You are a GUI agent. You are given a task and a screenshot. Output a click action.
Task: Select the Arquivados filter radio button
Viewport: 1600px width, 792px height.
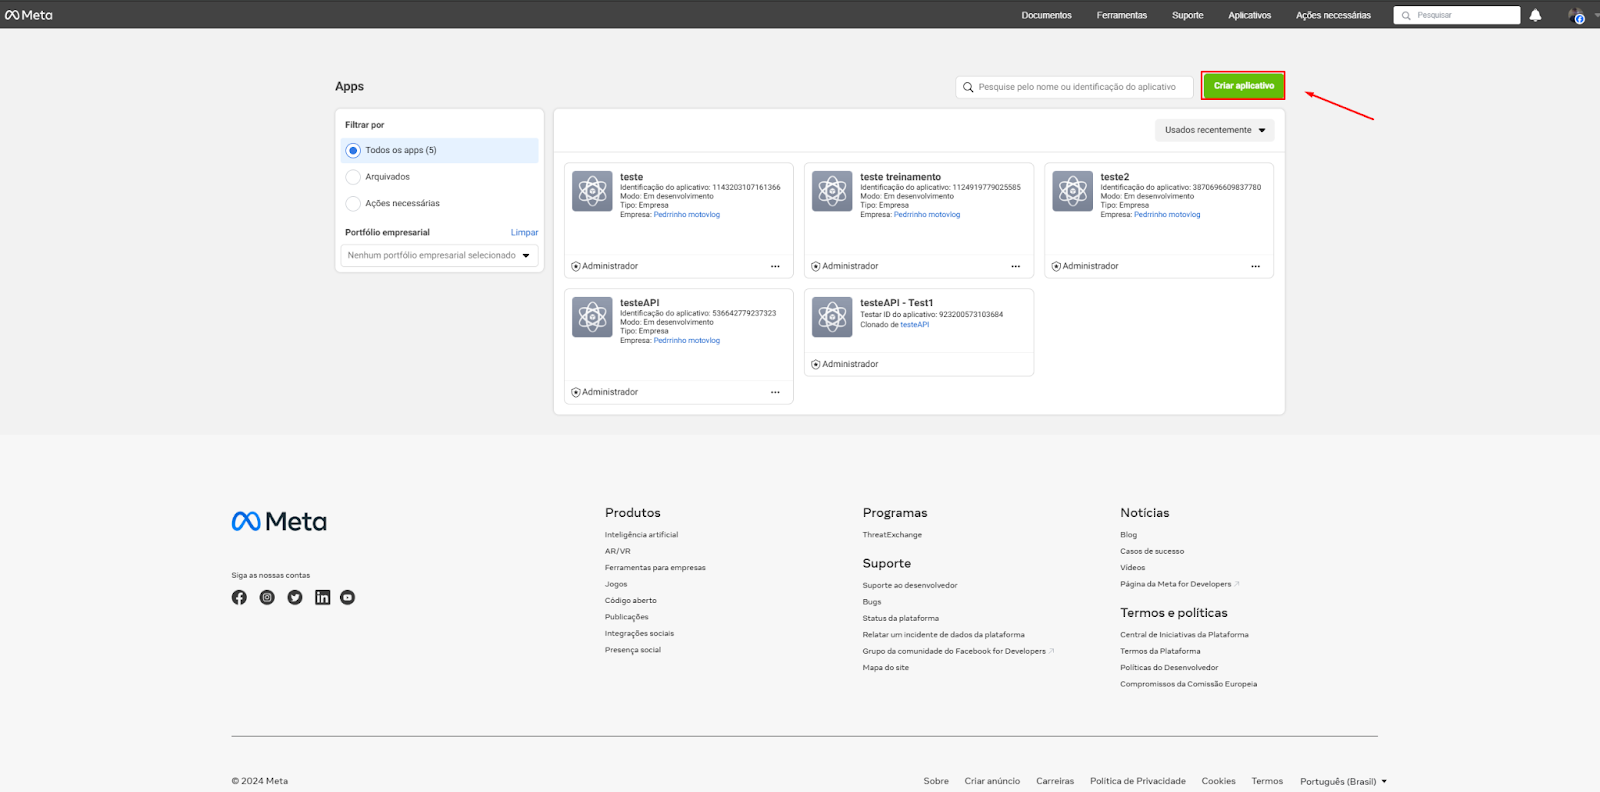353,177
